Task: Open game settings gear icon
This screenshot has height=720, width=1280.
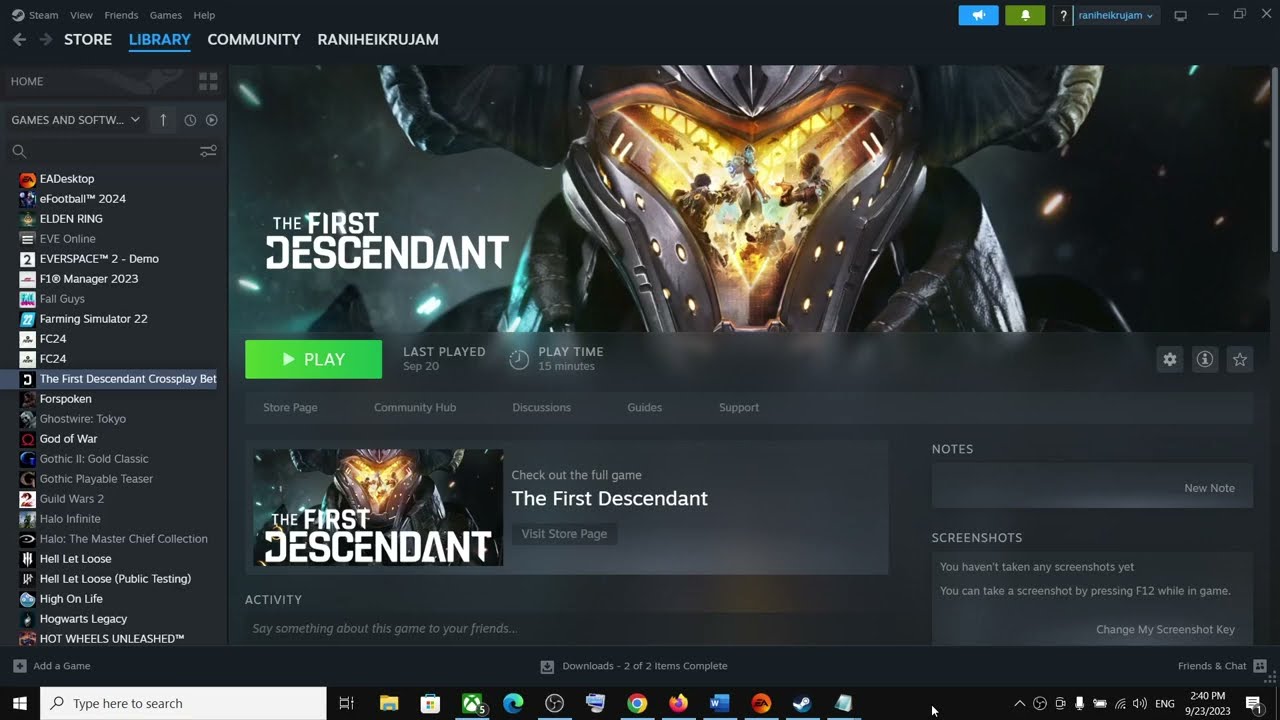Action: 1169,359
